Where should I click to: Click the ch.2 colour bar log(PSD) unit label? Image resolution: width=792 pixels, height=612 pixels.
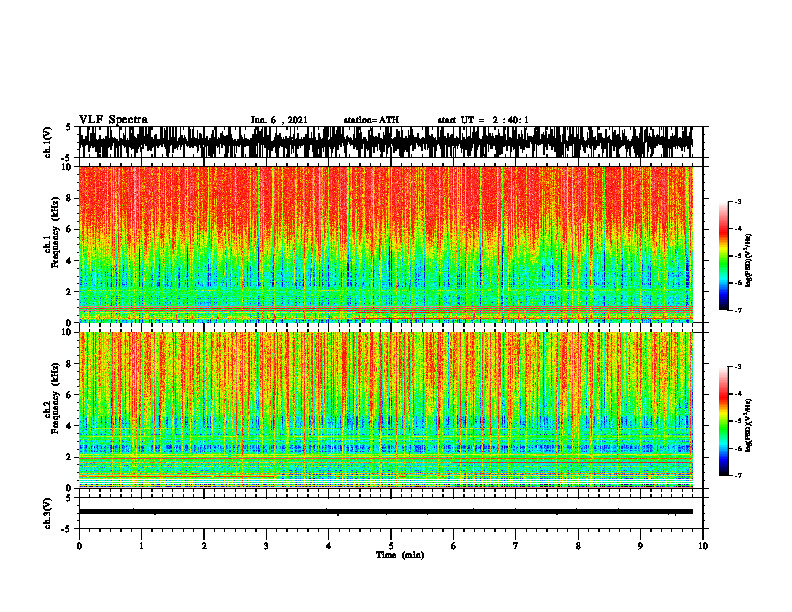(x=749, y=426)
